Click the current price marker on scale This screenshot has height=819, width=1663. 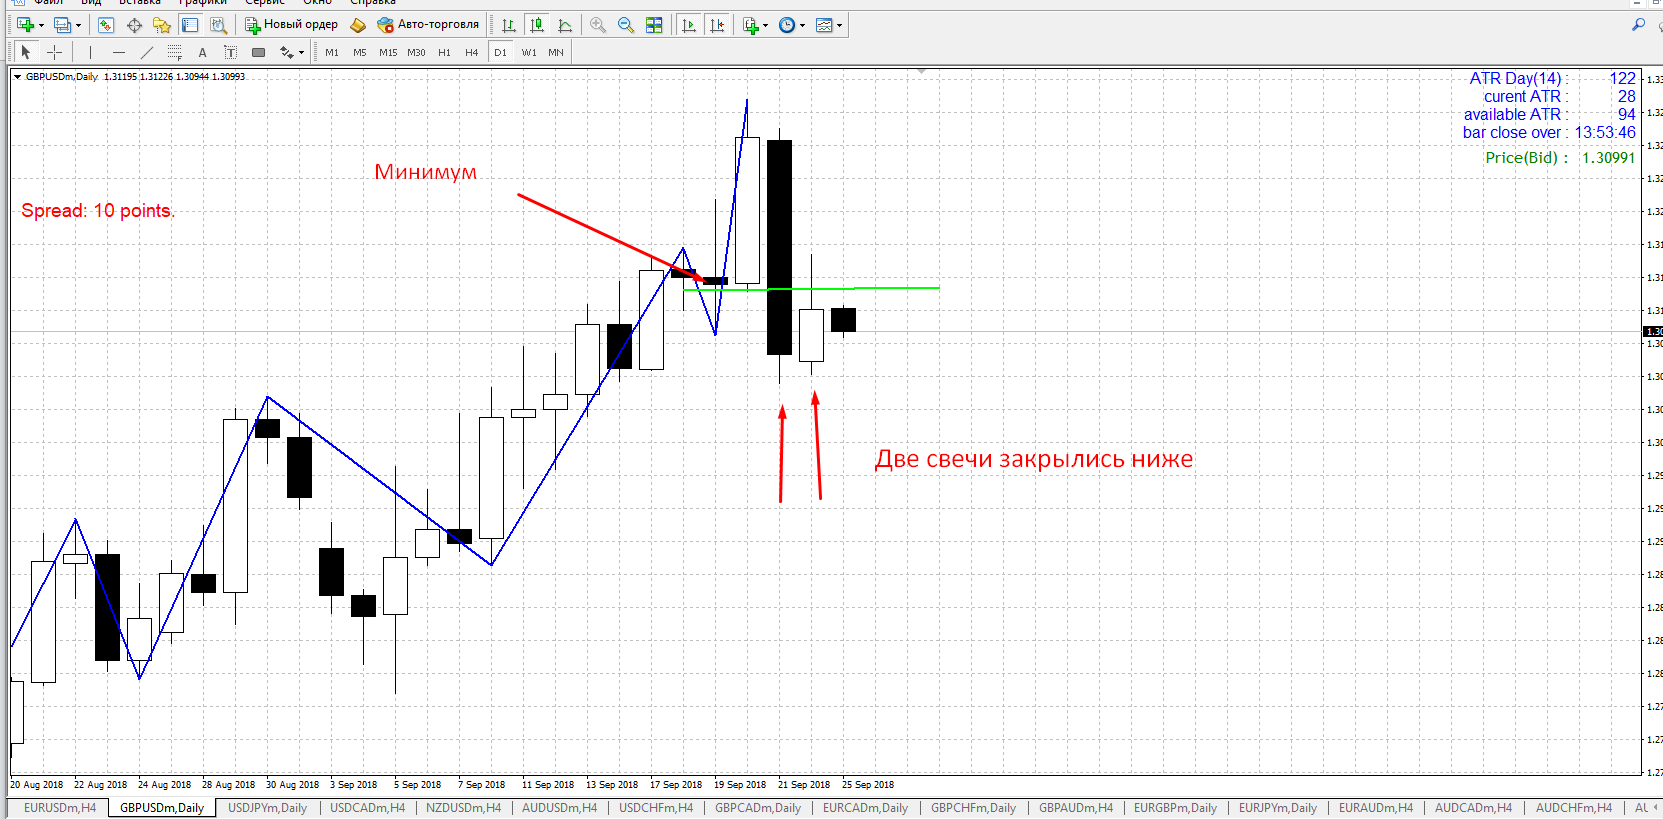pos(1653,331)
